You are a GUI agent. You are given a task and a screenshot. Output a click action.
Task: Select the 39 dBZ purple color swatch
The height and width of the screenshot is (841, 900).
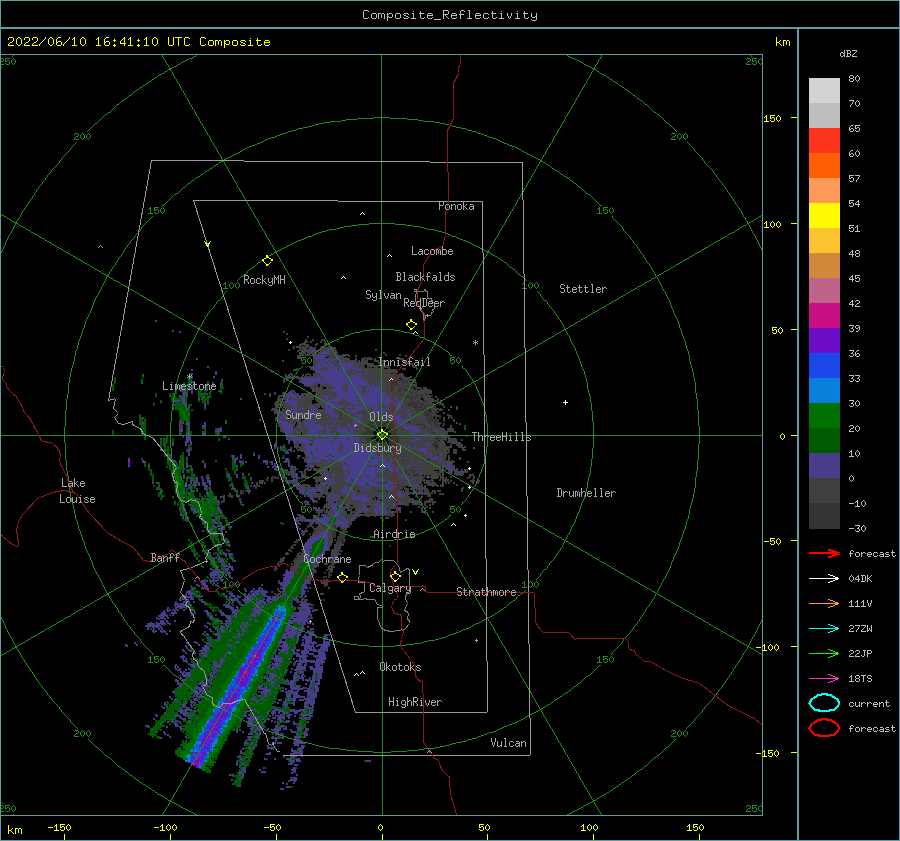coord(824,341)
